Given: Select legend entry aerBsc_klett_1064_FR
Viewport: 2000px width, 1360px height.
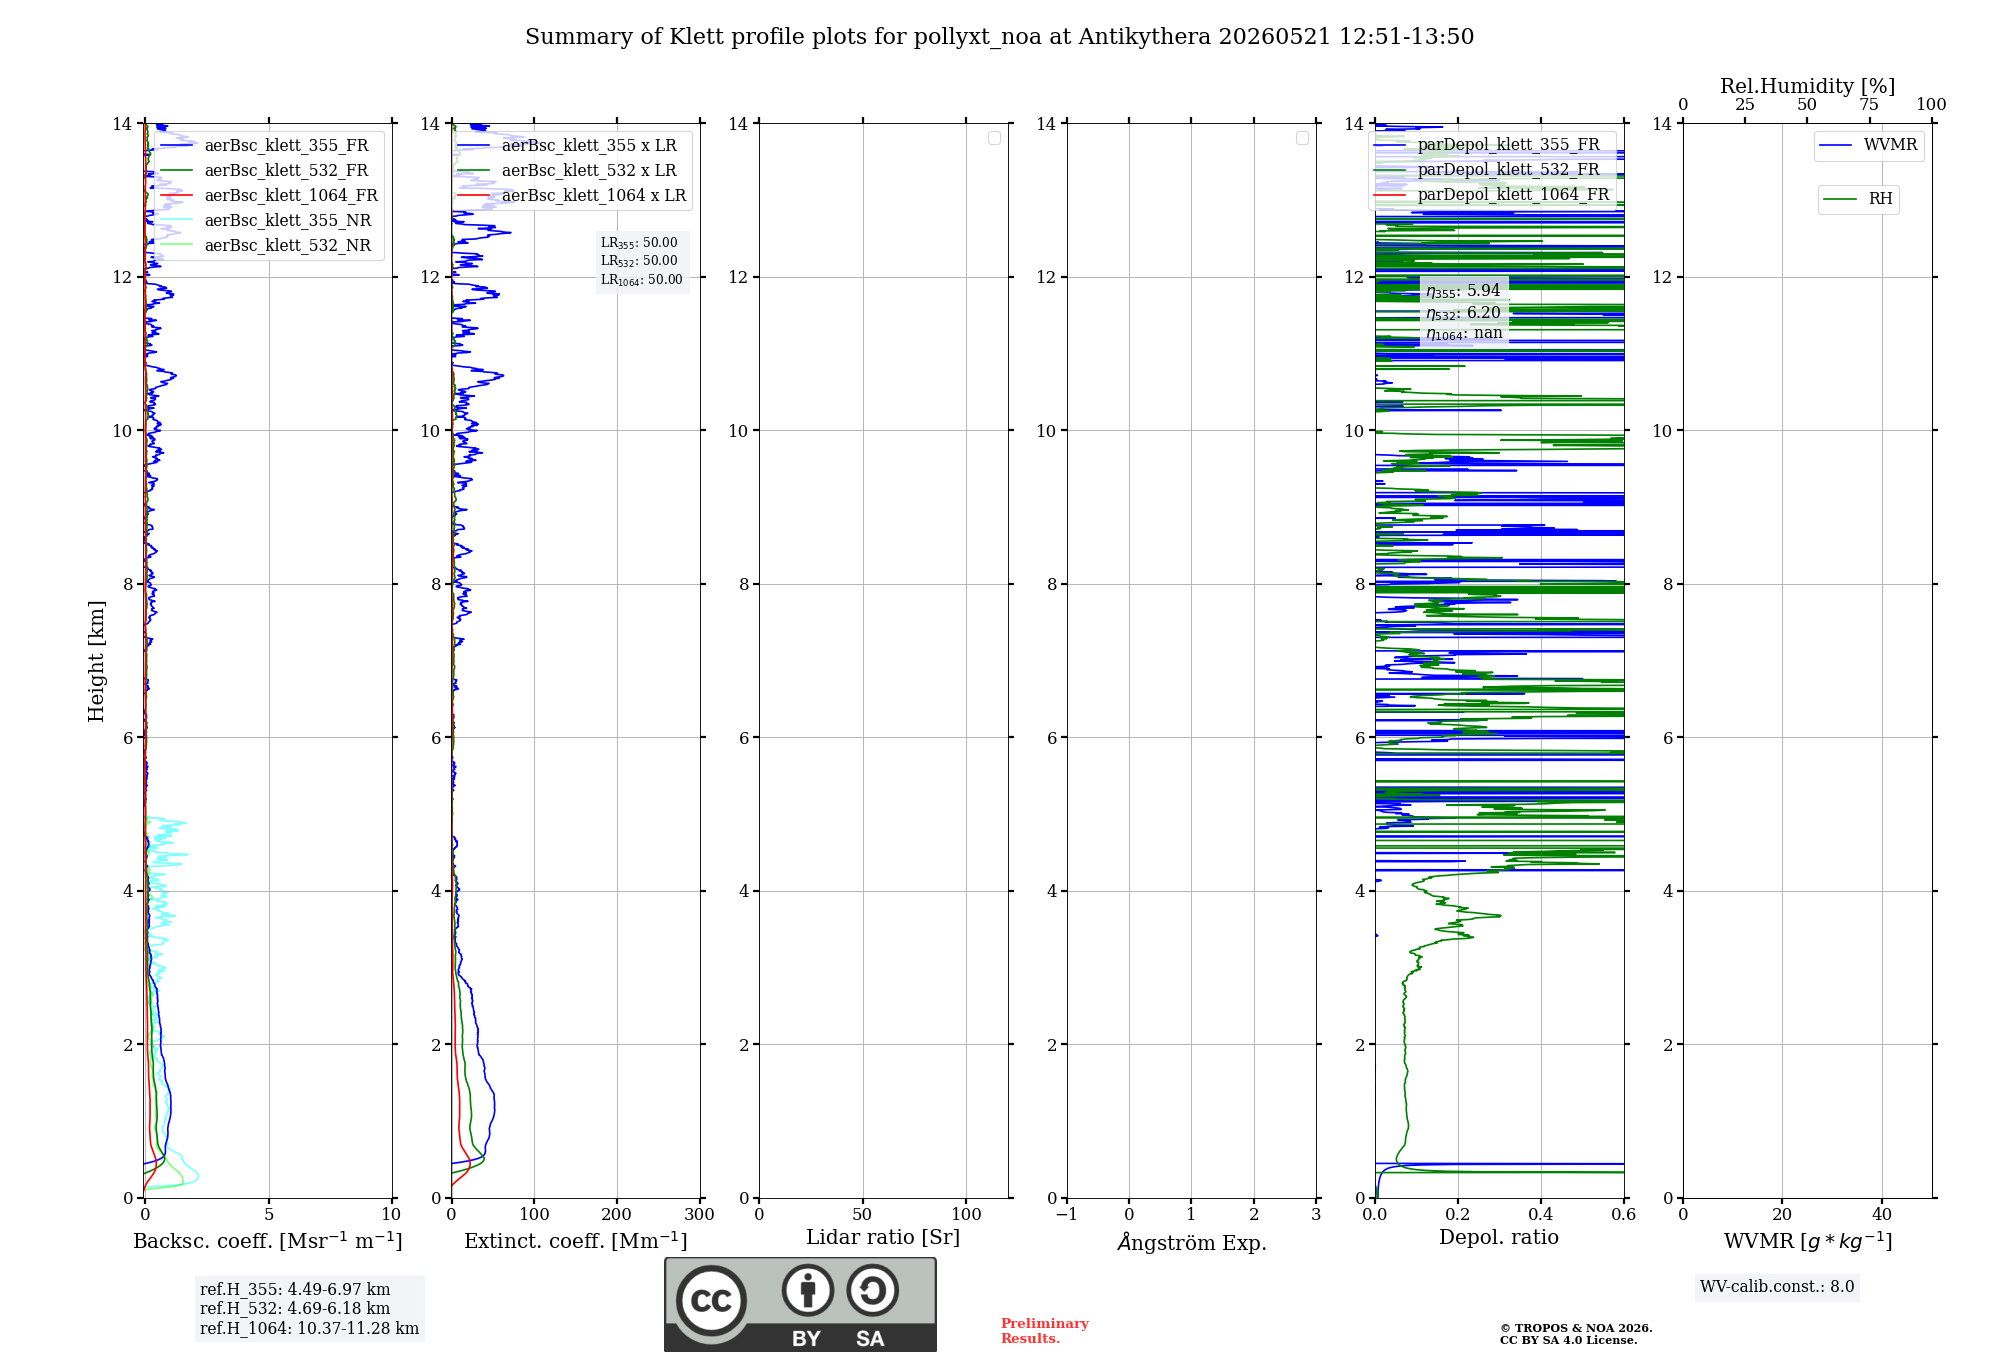Looking at the screenshot, I should (269, 195).
